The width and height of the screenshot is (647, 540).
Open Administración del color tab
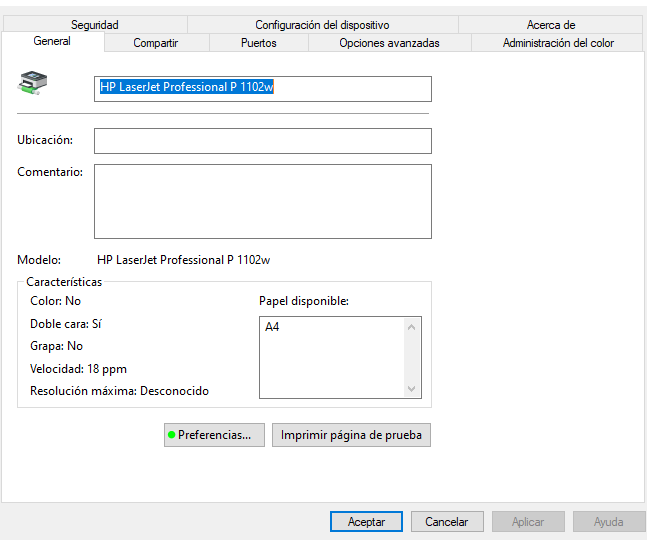558,43
